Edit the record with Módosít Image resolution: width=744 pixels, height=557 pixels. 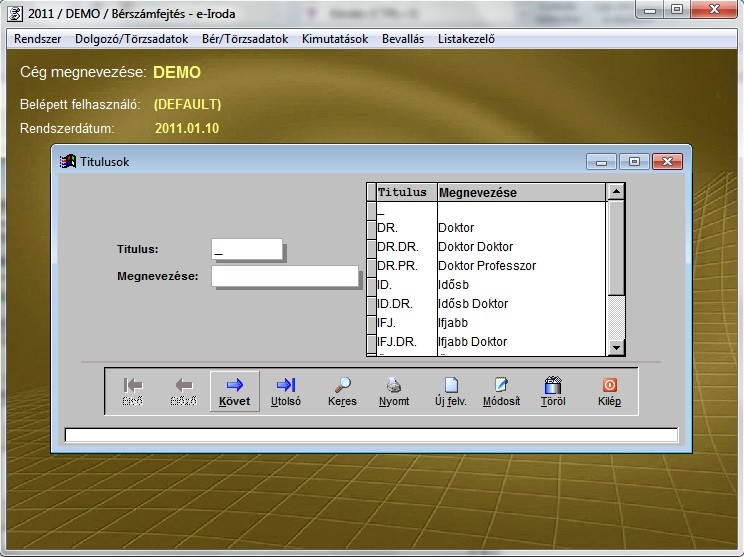[501, 391]
